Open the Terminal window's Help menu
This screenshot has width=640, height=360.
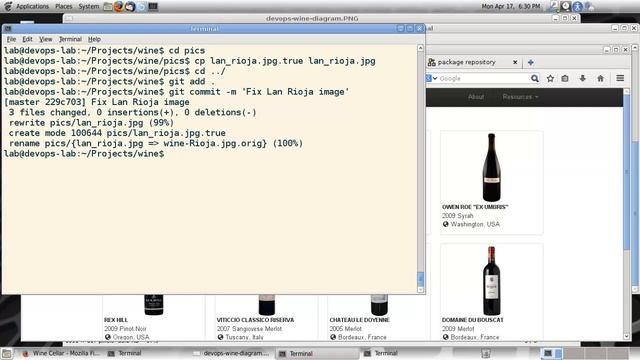click(x=94, y=39)
